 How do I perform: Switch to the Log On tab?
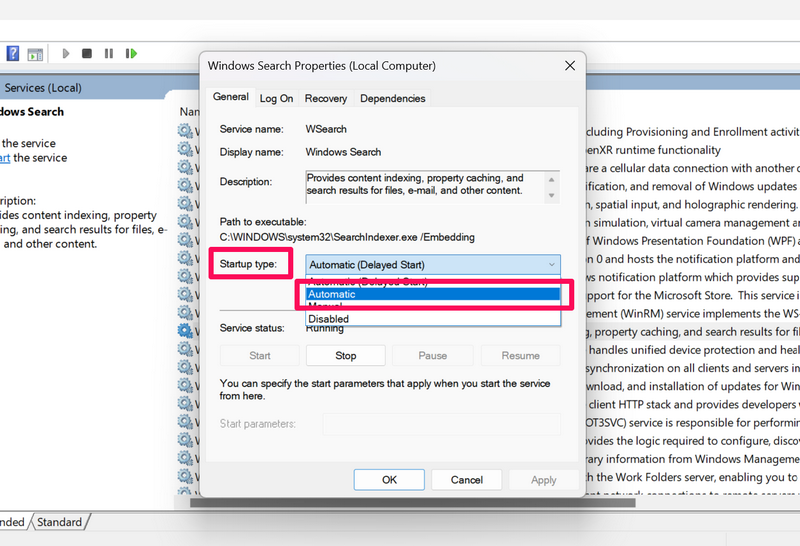point(276,98)
